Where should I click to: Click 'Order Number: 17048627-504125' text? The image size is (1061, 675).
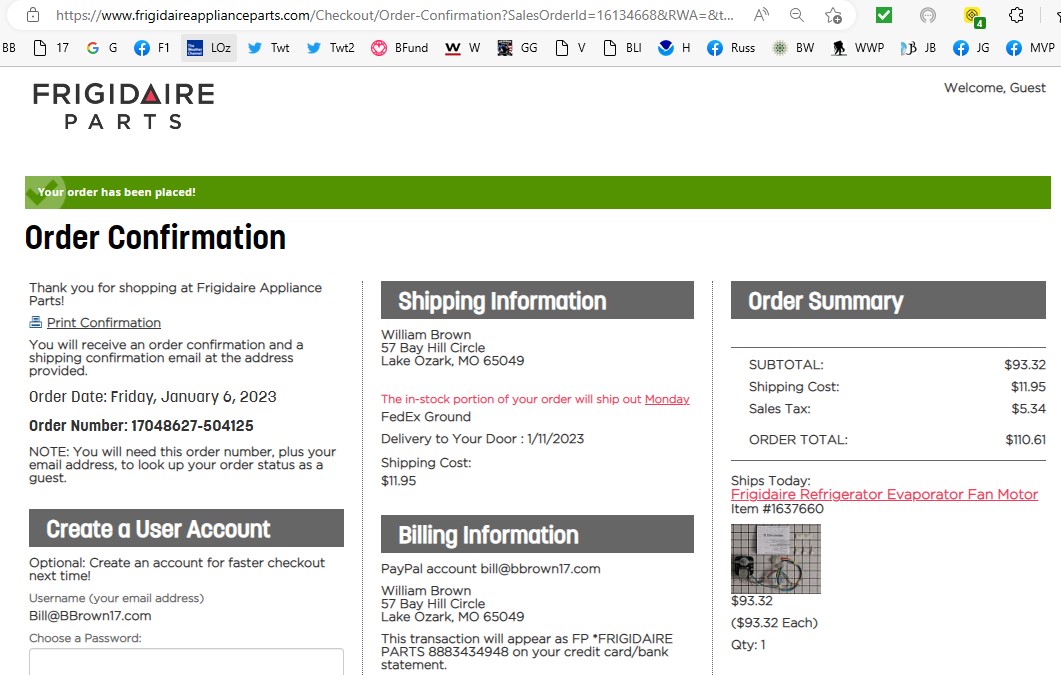coord(141,426)
